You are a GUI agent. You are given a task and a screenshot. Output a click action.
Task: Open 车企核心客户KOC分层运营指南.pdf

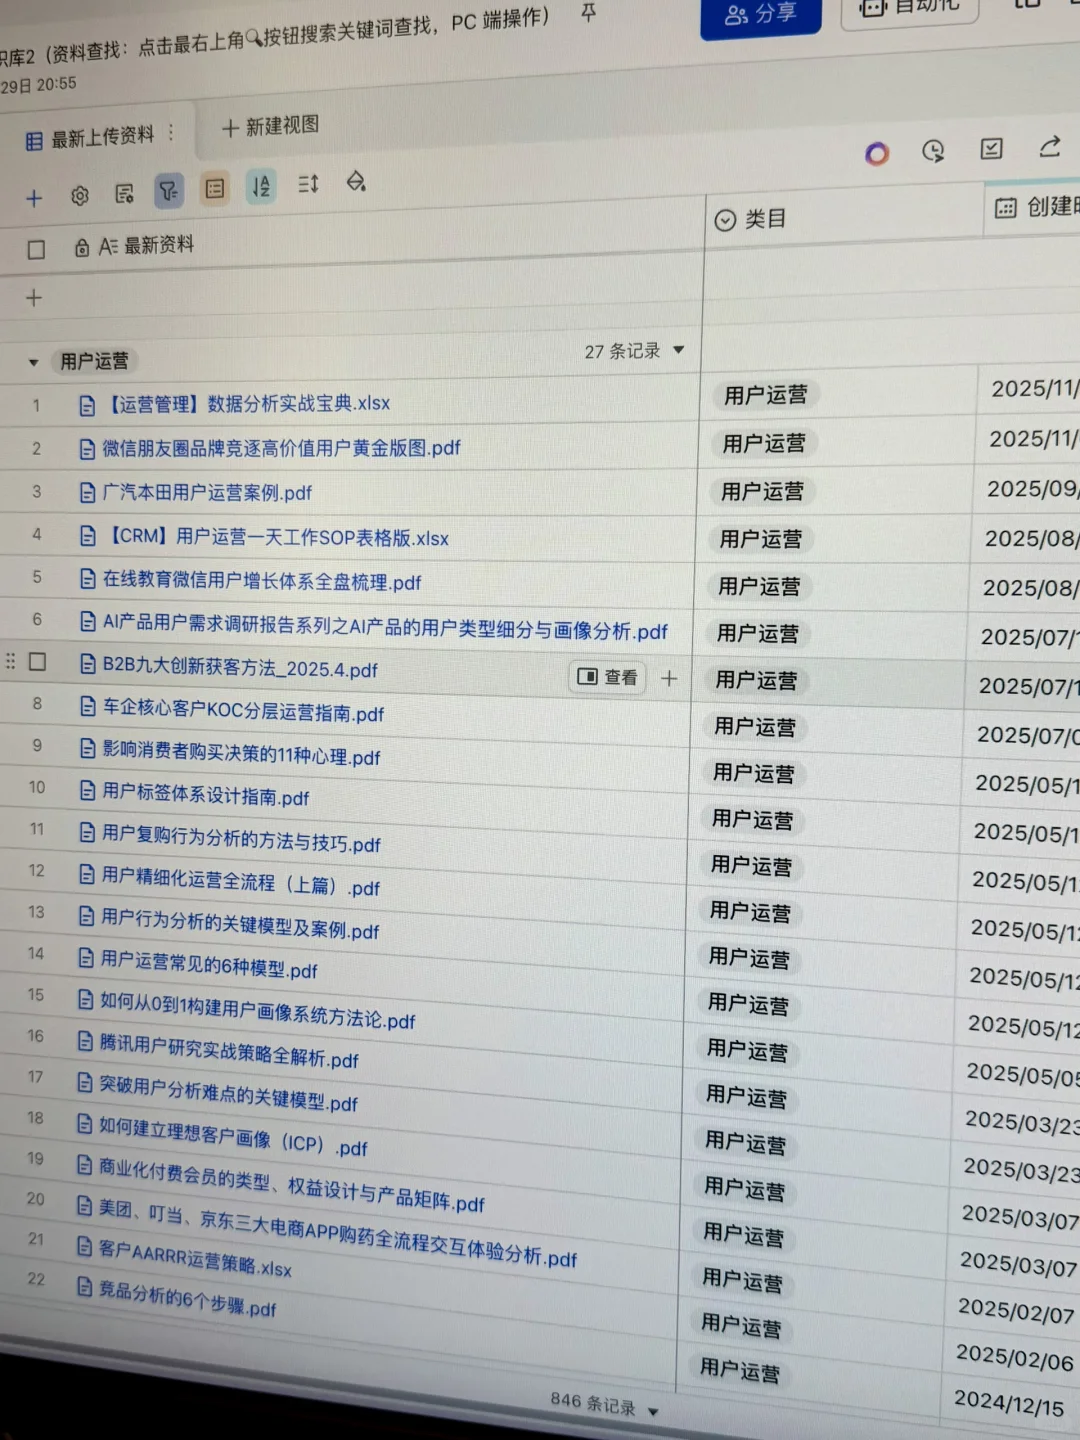coord(243,711)
